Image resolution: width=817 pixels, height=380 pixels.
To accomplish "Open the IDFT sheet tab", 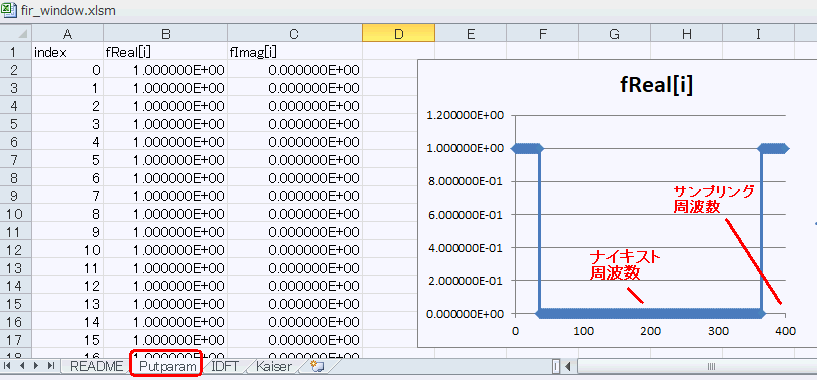I will [225, 366].
